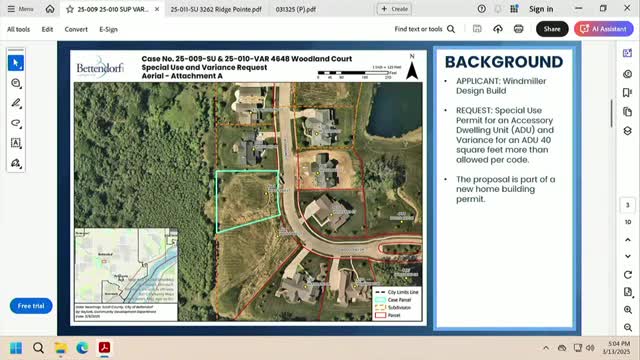Choose the Select arrow tool
Viewport: 640px width, 360px height.
pos(16,63)
